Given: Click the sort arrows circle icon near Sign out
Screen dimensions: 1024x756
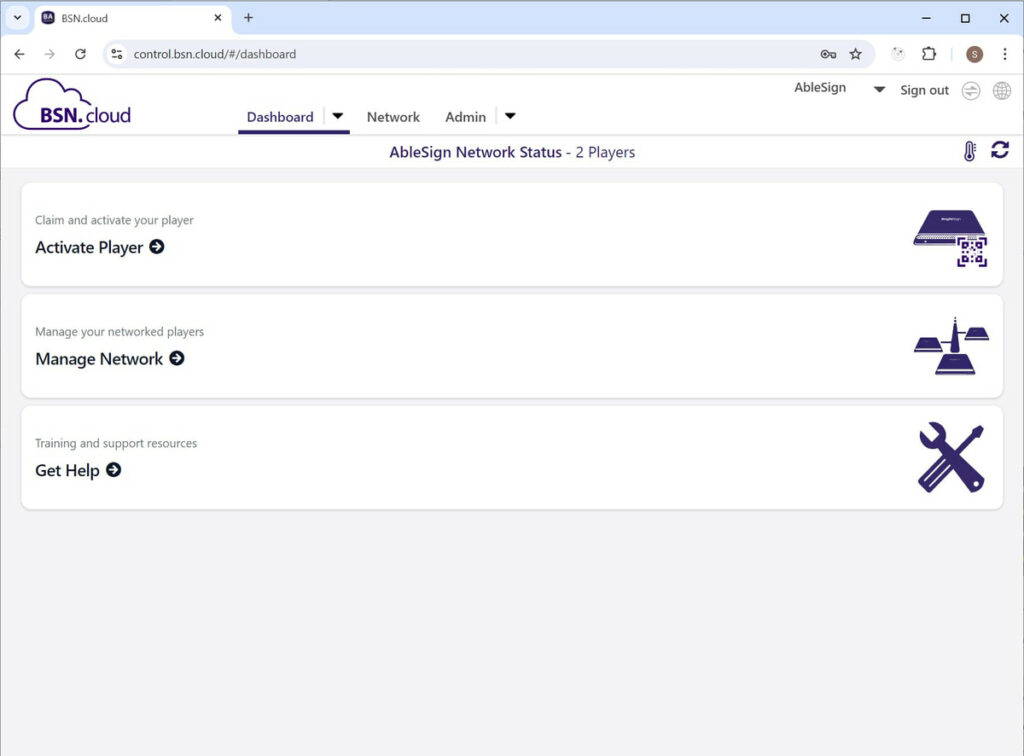Looking at the screenshot, I should [970, 89].
